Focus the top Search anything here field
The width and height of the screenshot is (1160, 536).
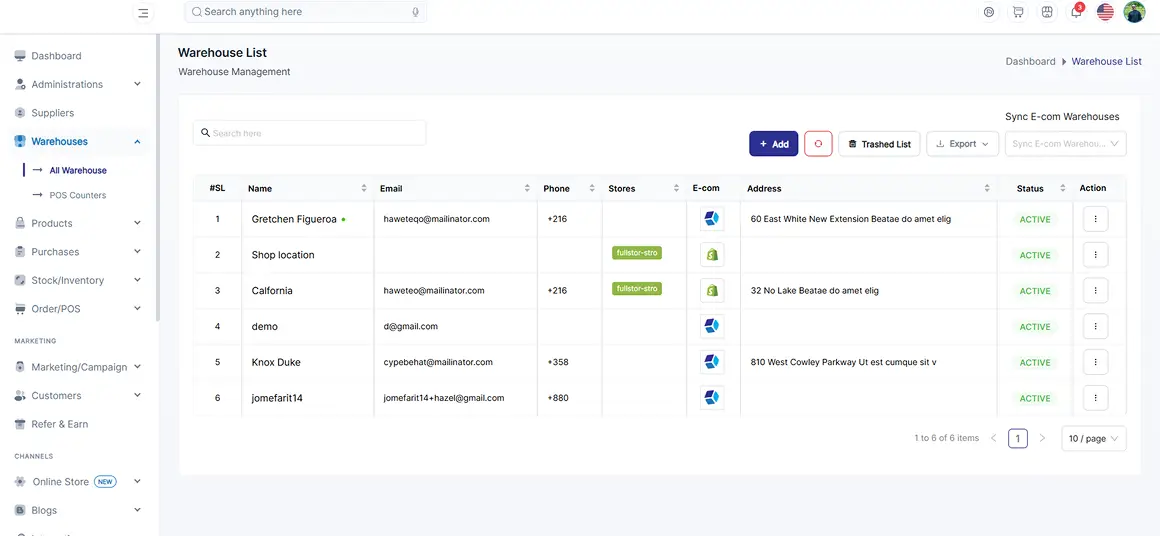coord(306,12)
